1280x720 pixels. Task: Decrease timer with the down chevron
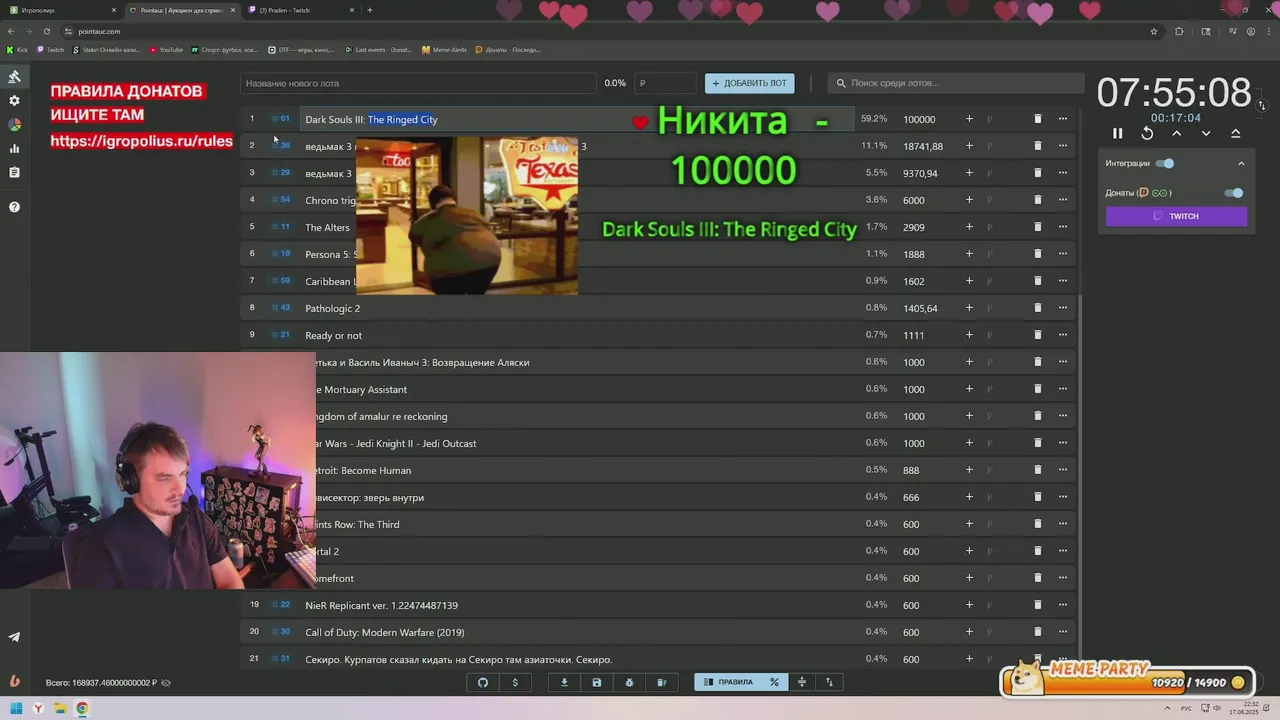[x=1206, y=134]
